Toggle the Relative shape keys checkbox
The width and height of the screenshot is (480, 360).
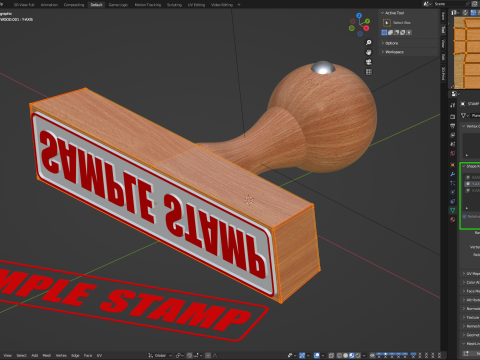(465, 216)
